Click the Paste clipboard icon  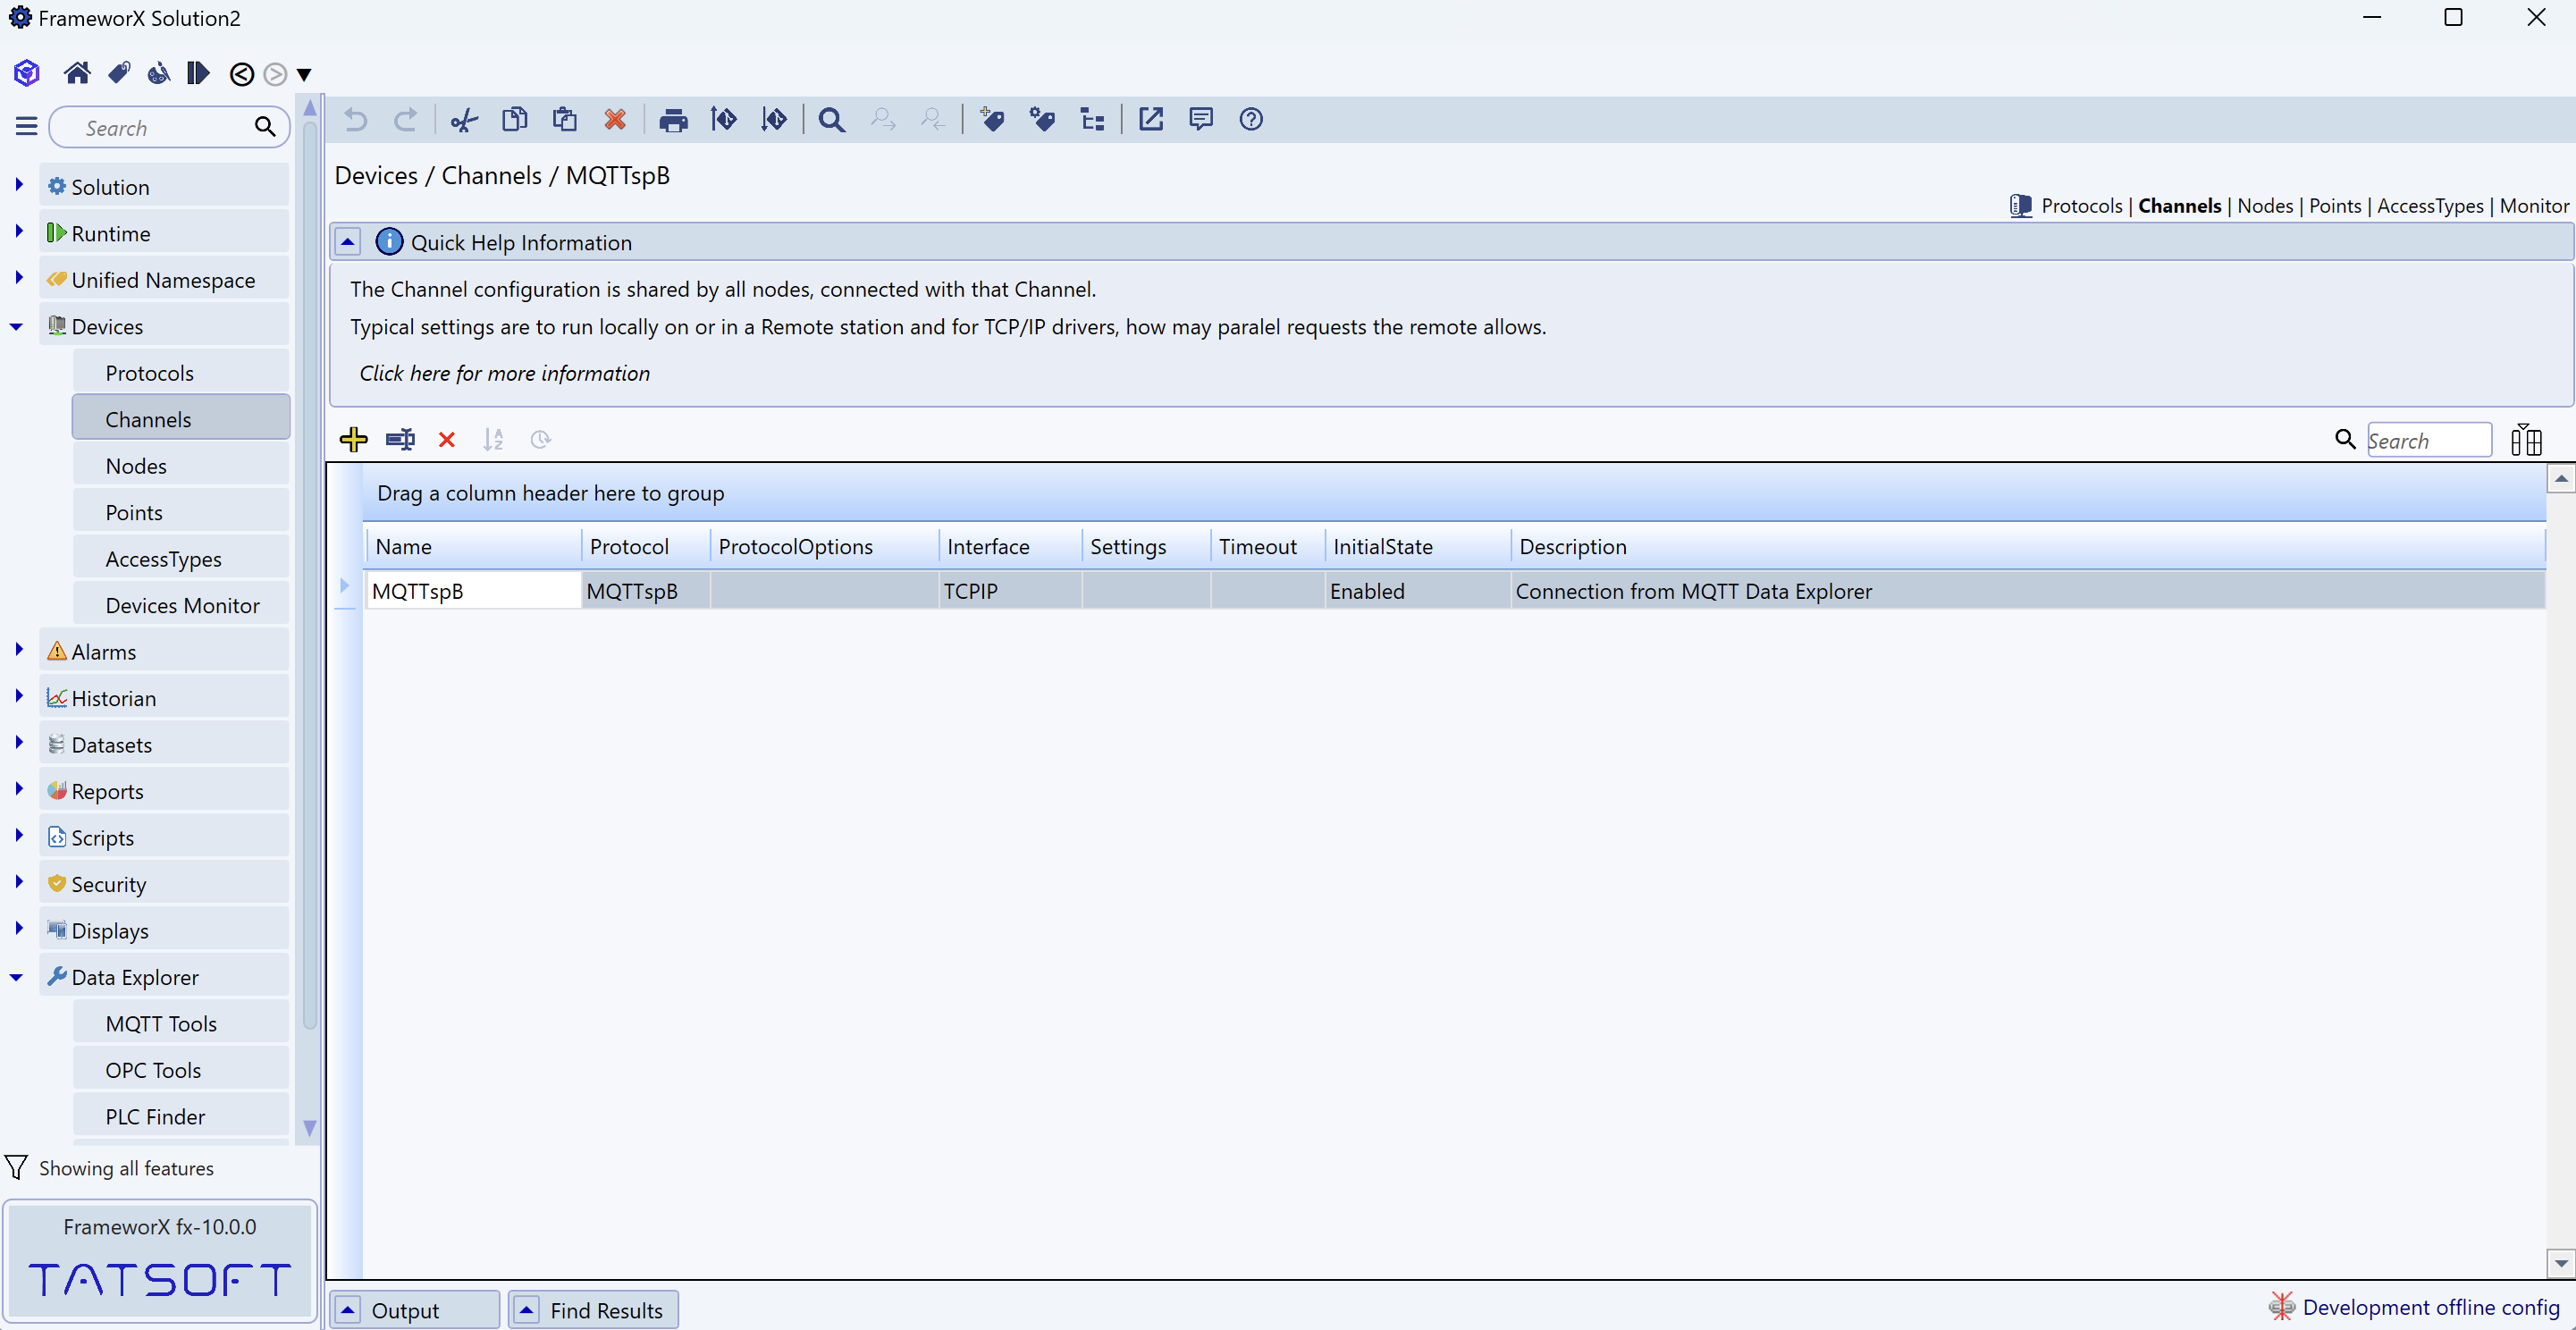[564, 120]
